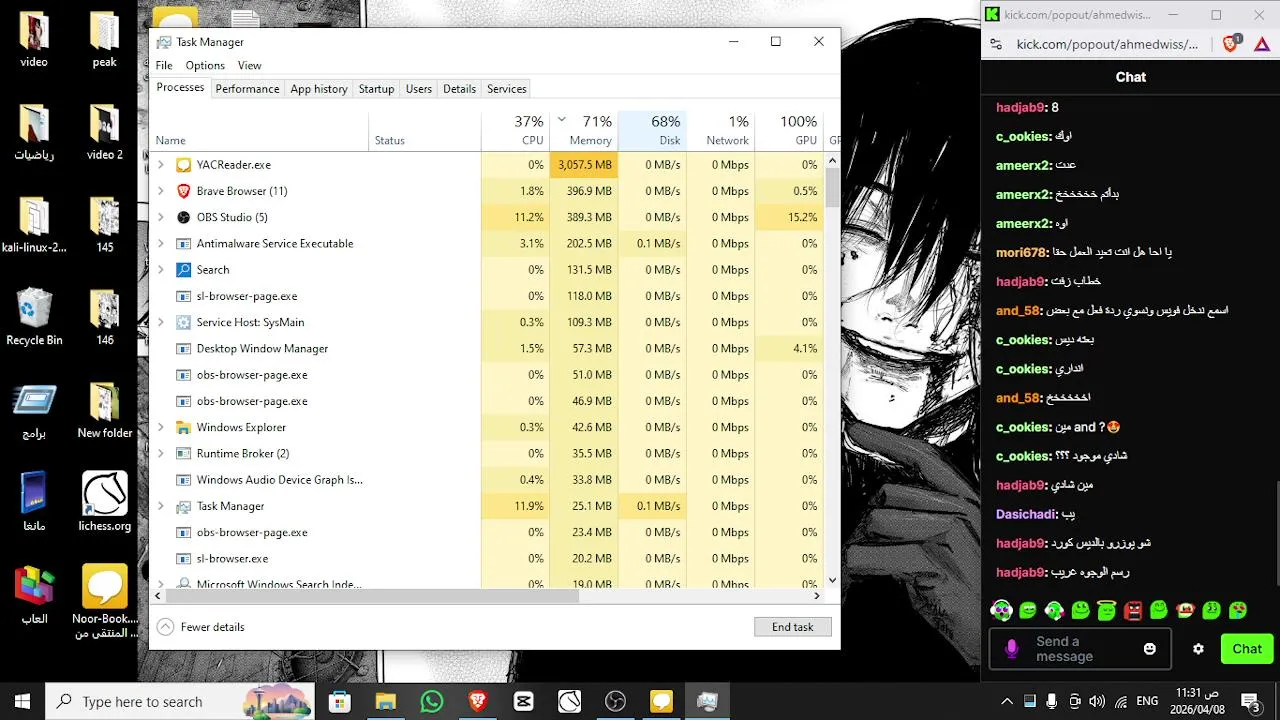Screen dimensions: 1280x720
Task: Switch to the Services tab
Action: 506,89
